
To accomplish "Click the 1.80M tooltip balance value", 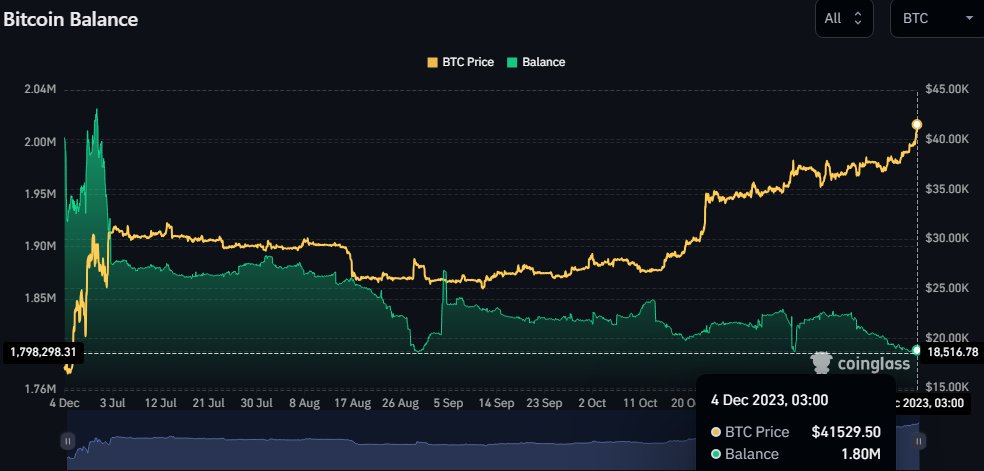I will [x=861, y=454].
